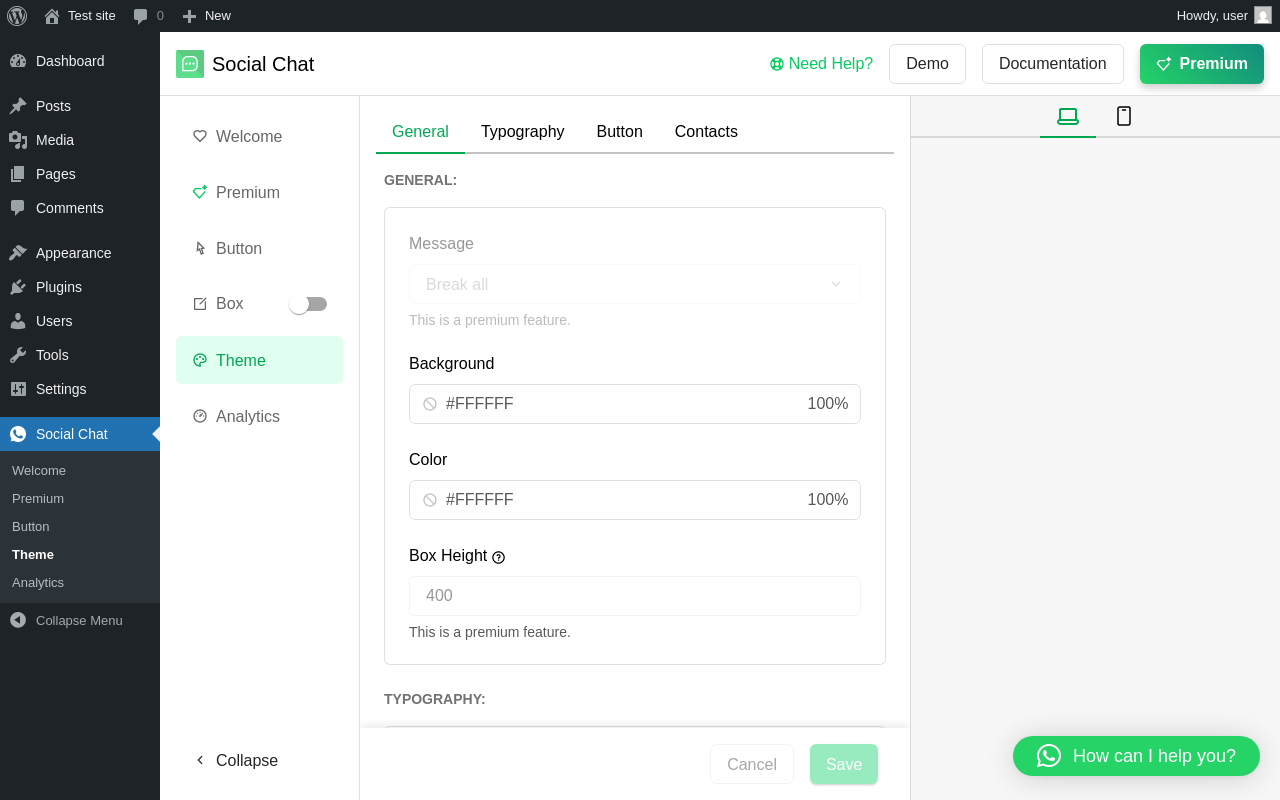Image resolution: width=1280 pixels, height=800 pixels.
Task: Click the Tools wrench icon
Action: pos(18,355)
